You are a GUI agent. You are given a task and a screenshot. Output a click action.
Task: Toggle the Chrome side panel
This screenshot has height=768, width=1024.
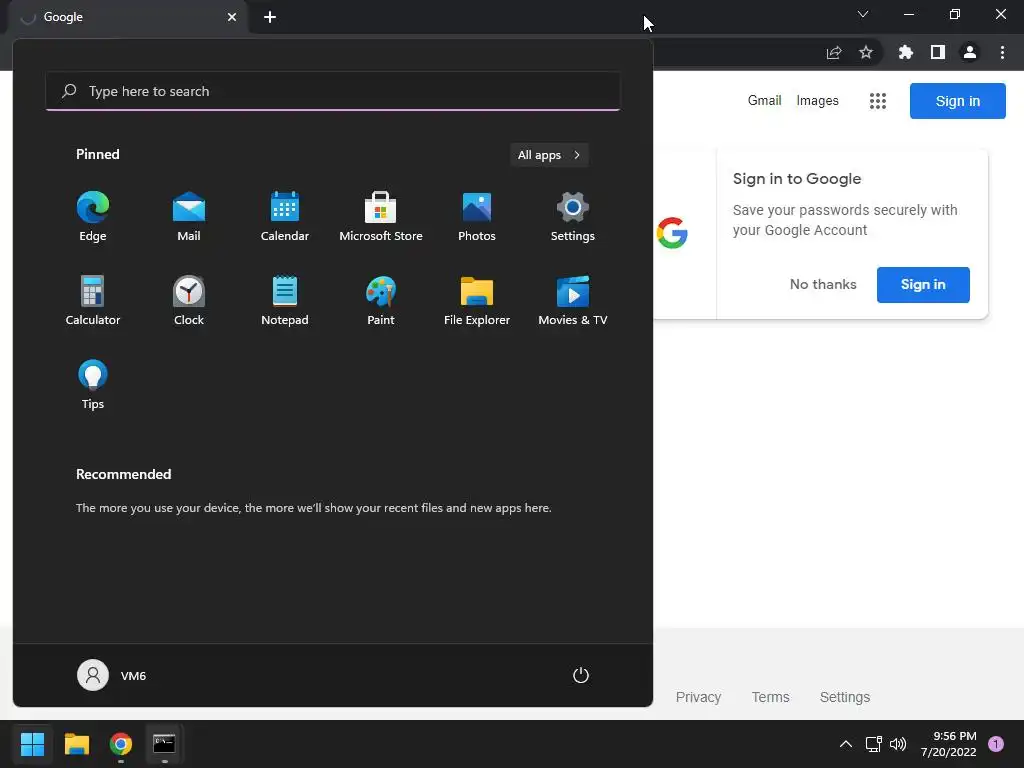938,52
